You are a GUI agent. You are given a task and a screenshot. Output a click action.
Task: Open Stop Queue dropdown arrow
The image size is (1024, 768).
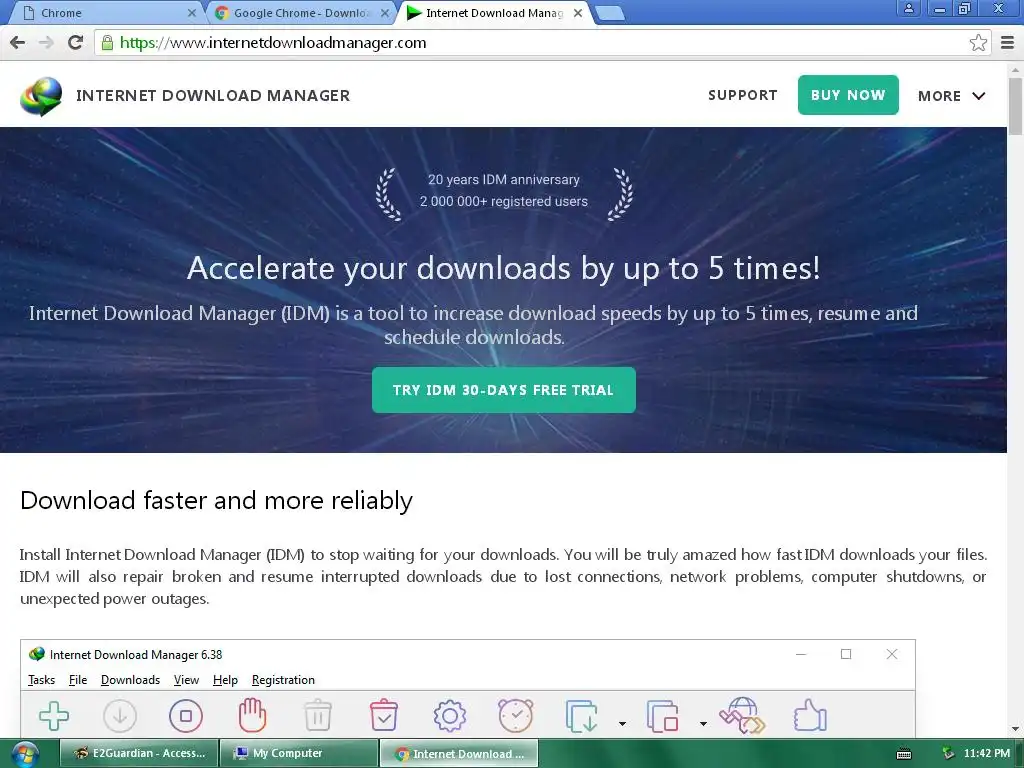pyautogui.click(x=703, y=723)
